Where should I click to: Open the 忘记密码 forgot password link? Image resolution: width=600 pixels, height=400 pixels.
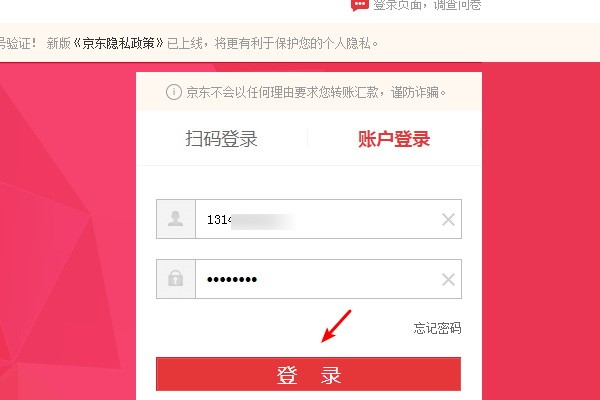(437, 328)
